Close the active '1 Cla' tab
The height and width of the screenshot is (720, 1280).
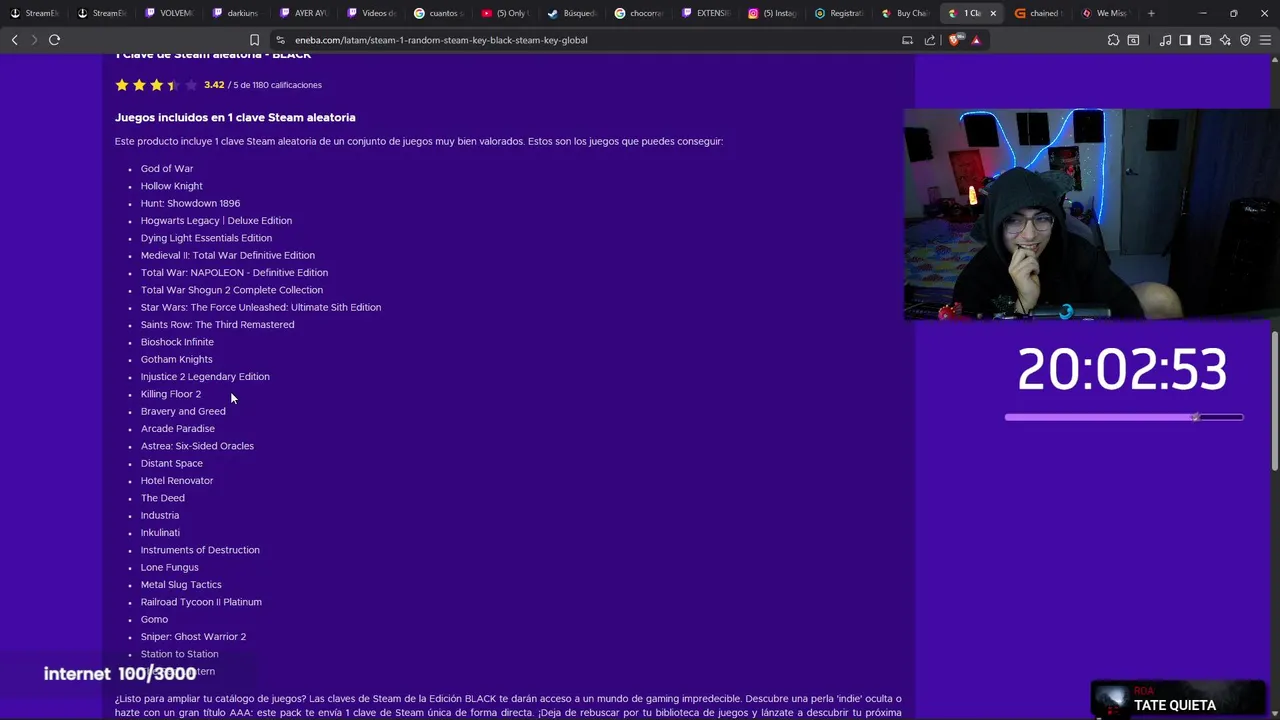(x=993, y=13)
